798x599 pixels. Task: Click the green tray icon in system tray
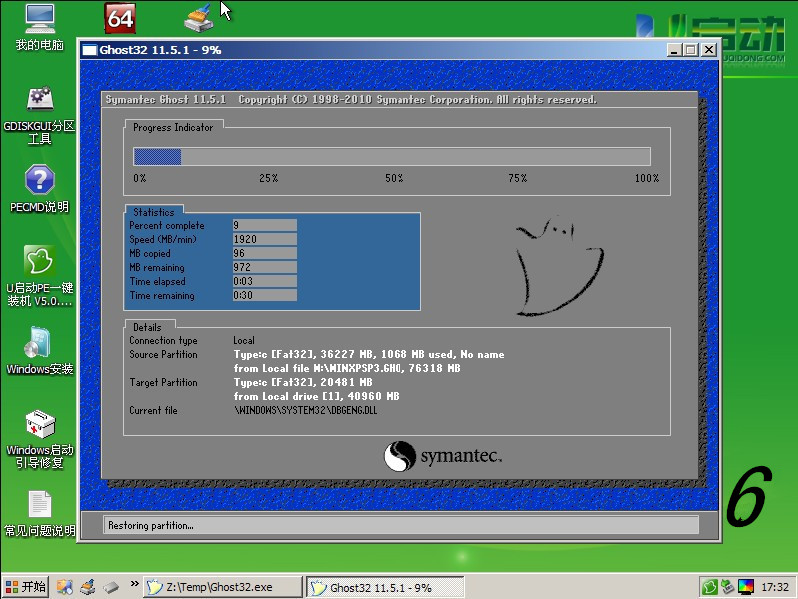[x=710, y=587]
